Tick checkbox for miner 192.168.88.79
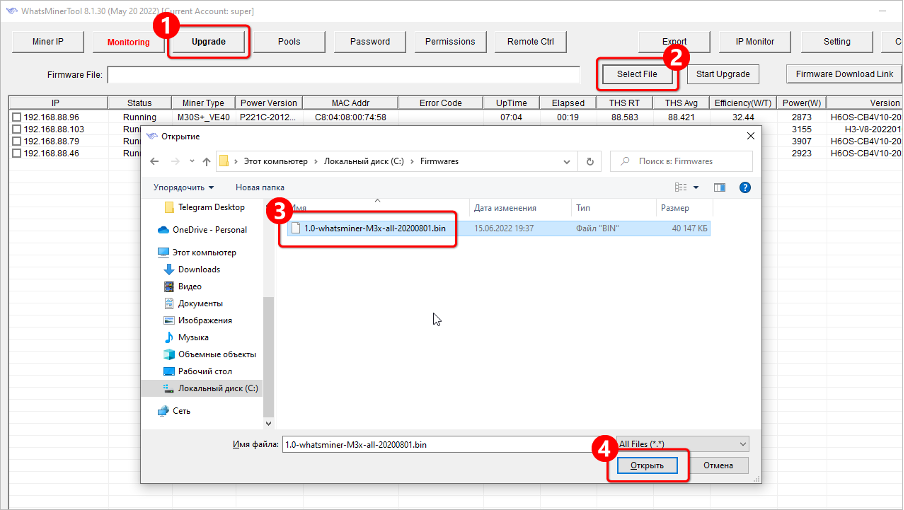This screenshot has height=510, width=904. pos(16,141)
